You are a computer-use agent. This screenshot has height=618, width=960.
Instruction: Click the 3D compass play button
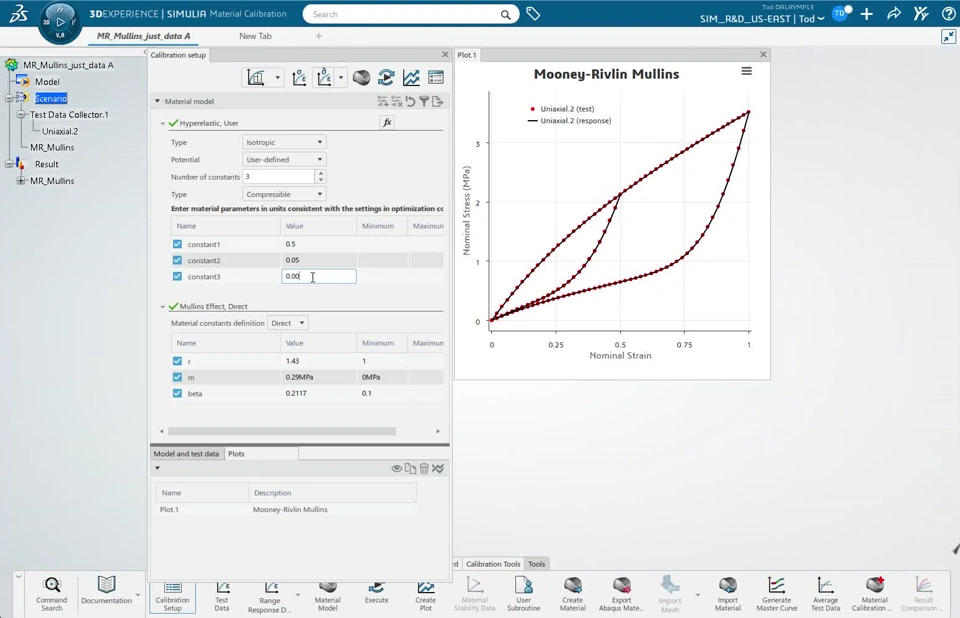(x=60, y=22)
